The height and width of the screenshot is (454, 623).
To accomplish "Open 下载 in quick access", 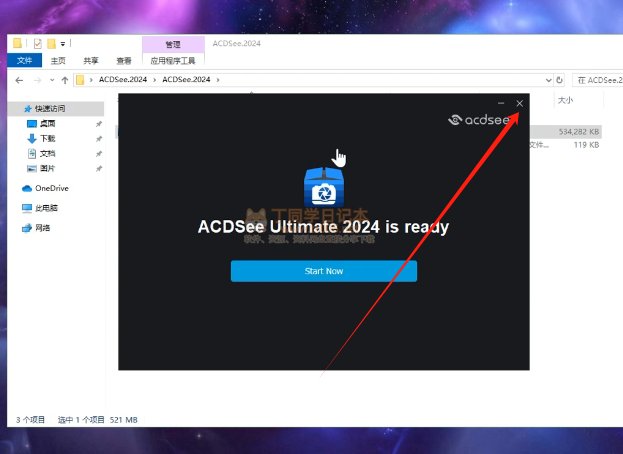I will coord(47,138).
